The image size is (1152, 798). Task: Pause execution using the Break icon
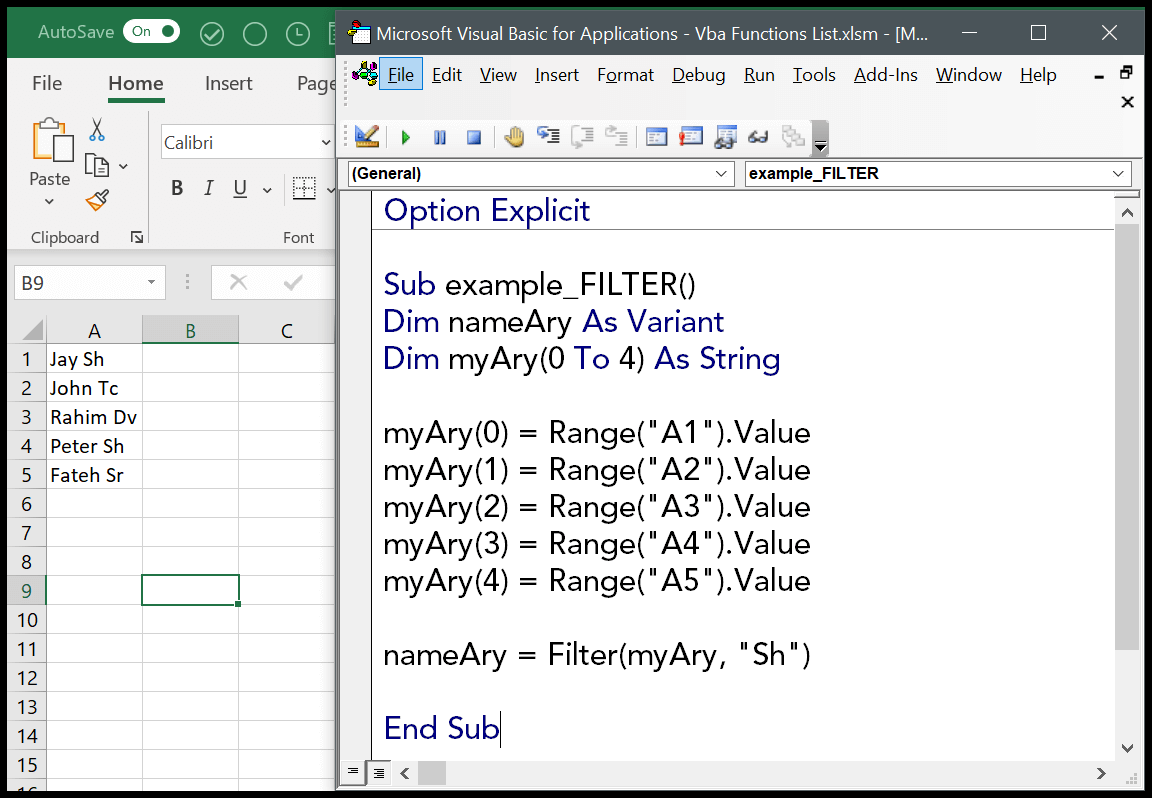coord(440,137)
